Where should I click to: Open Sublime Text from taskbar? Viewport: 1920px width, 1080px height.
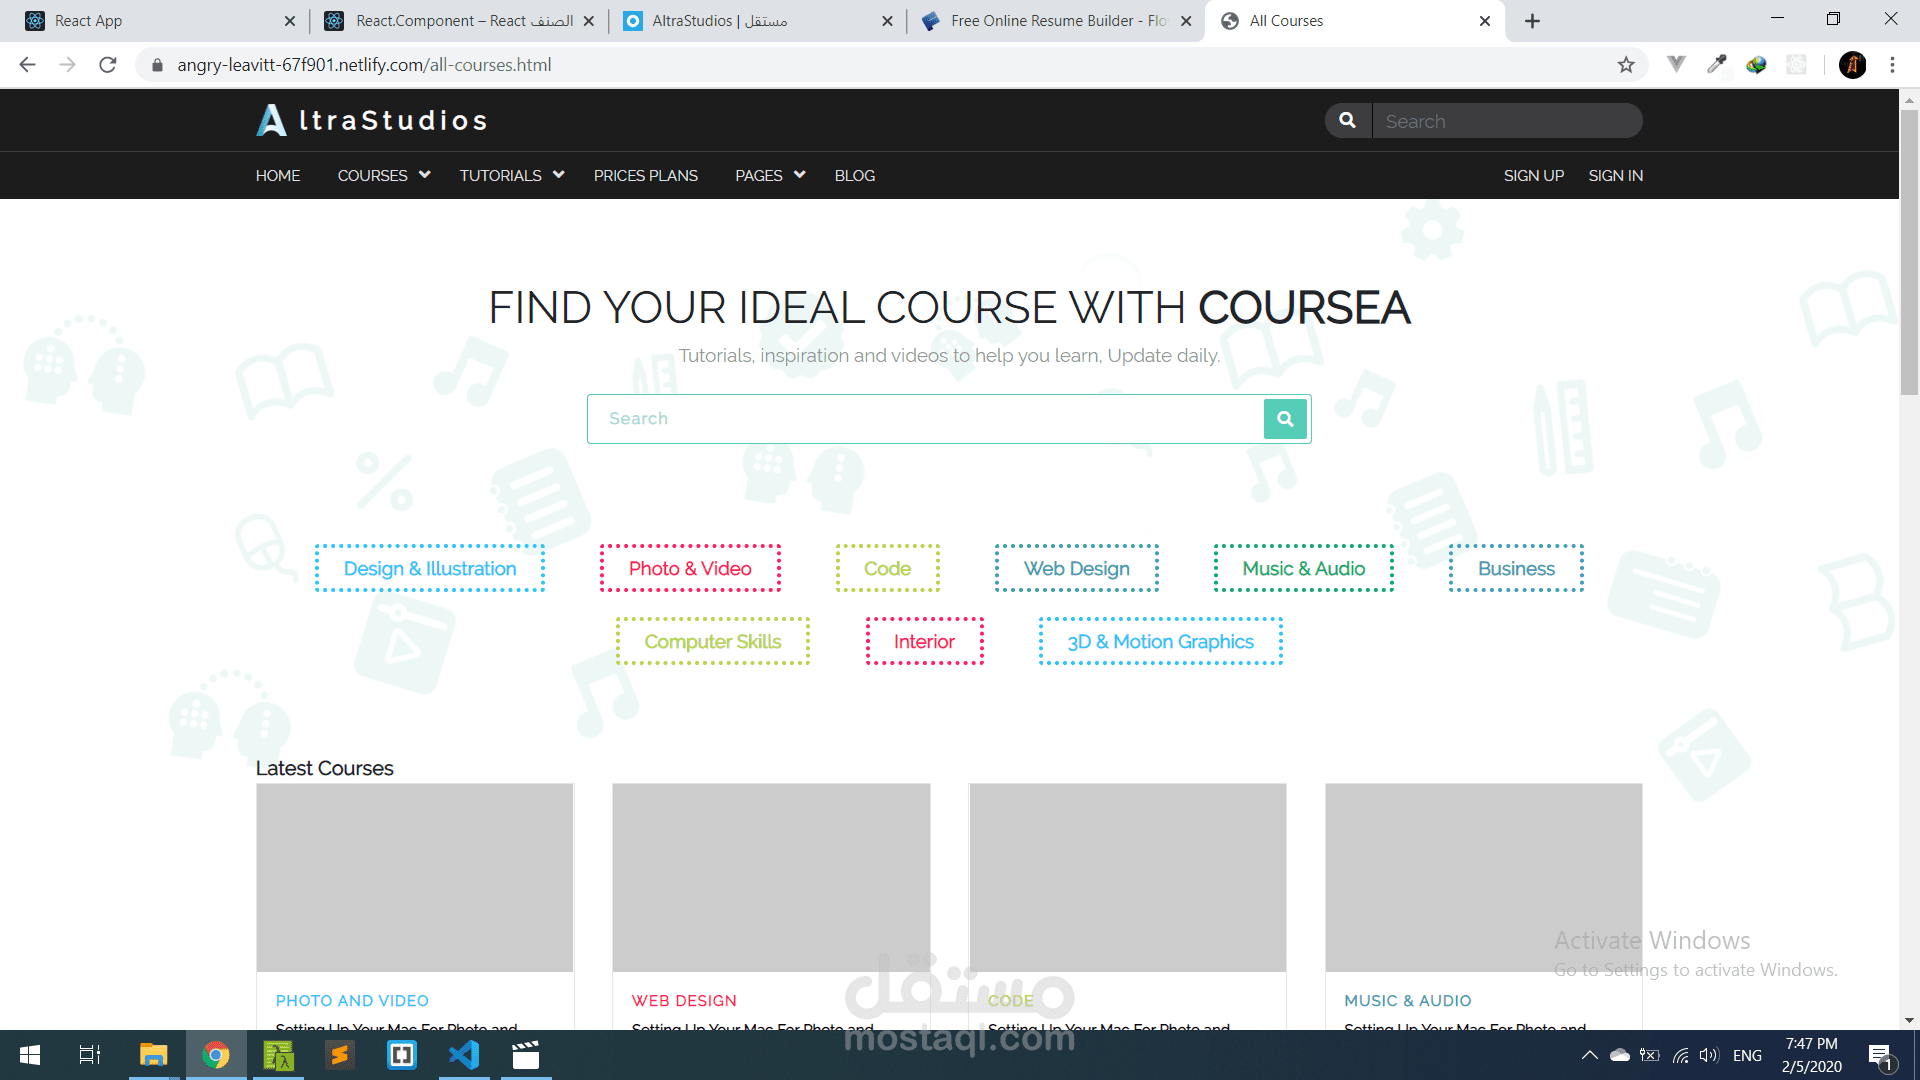(x=340, y=1055)
